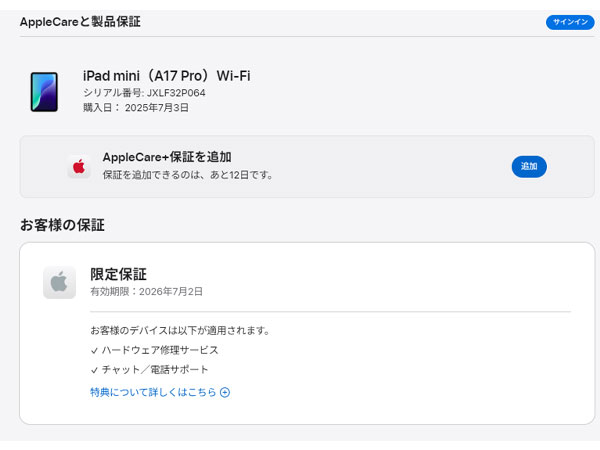Open the 特典について詳しくはこちら link
This screenshot has height=450, width=600.
click(153, 392)
